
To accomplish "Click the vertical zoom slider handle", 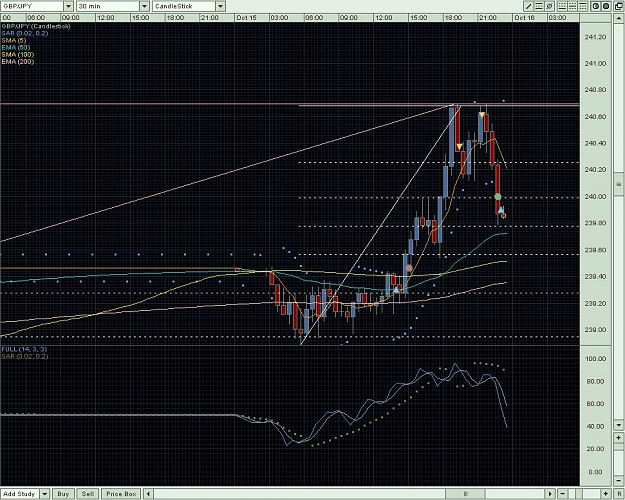I will click(x=619, y=447).
